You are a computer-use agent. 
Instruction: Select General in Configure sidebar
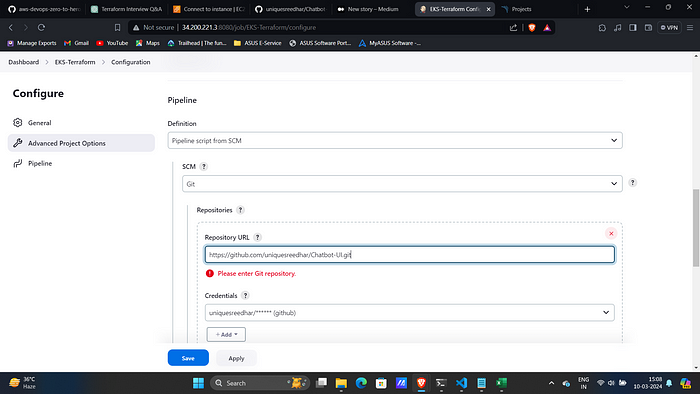click(81, 123)
